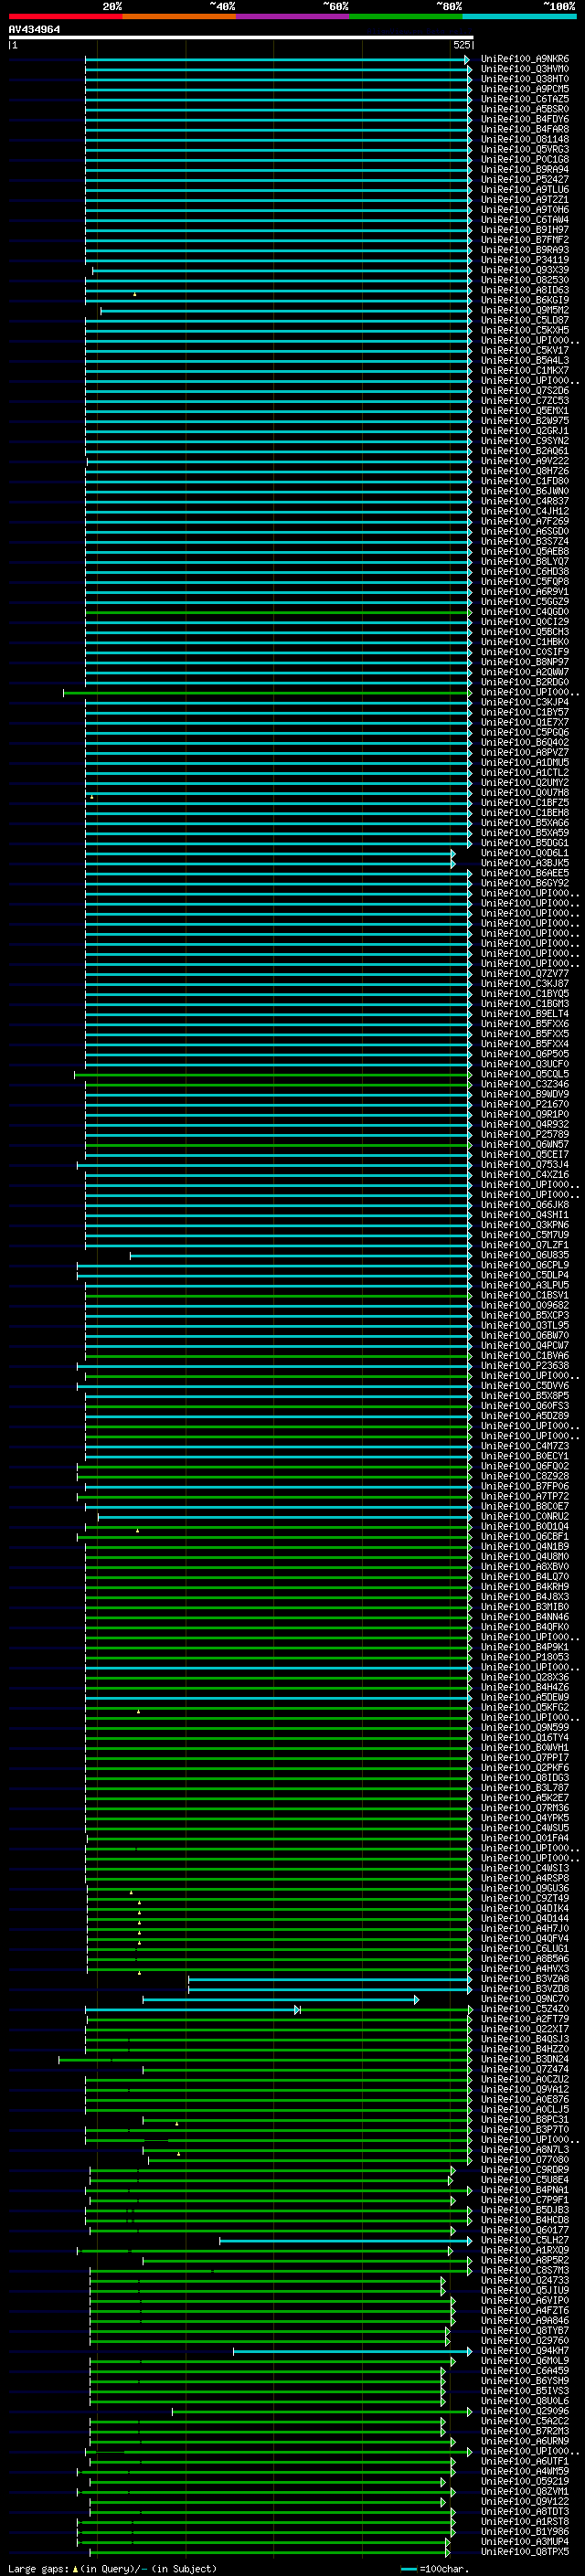
Task: Select the UniRef100_A9T2Z1 label
Action: point(524,199)
